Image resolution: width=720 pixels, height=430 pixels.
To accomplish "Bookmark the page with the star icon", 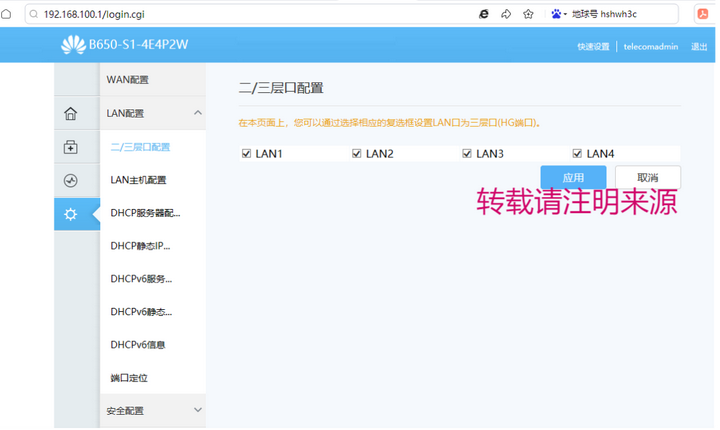I will [528, 14].
